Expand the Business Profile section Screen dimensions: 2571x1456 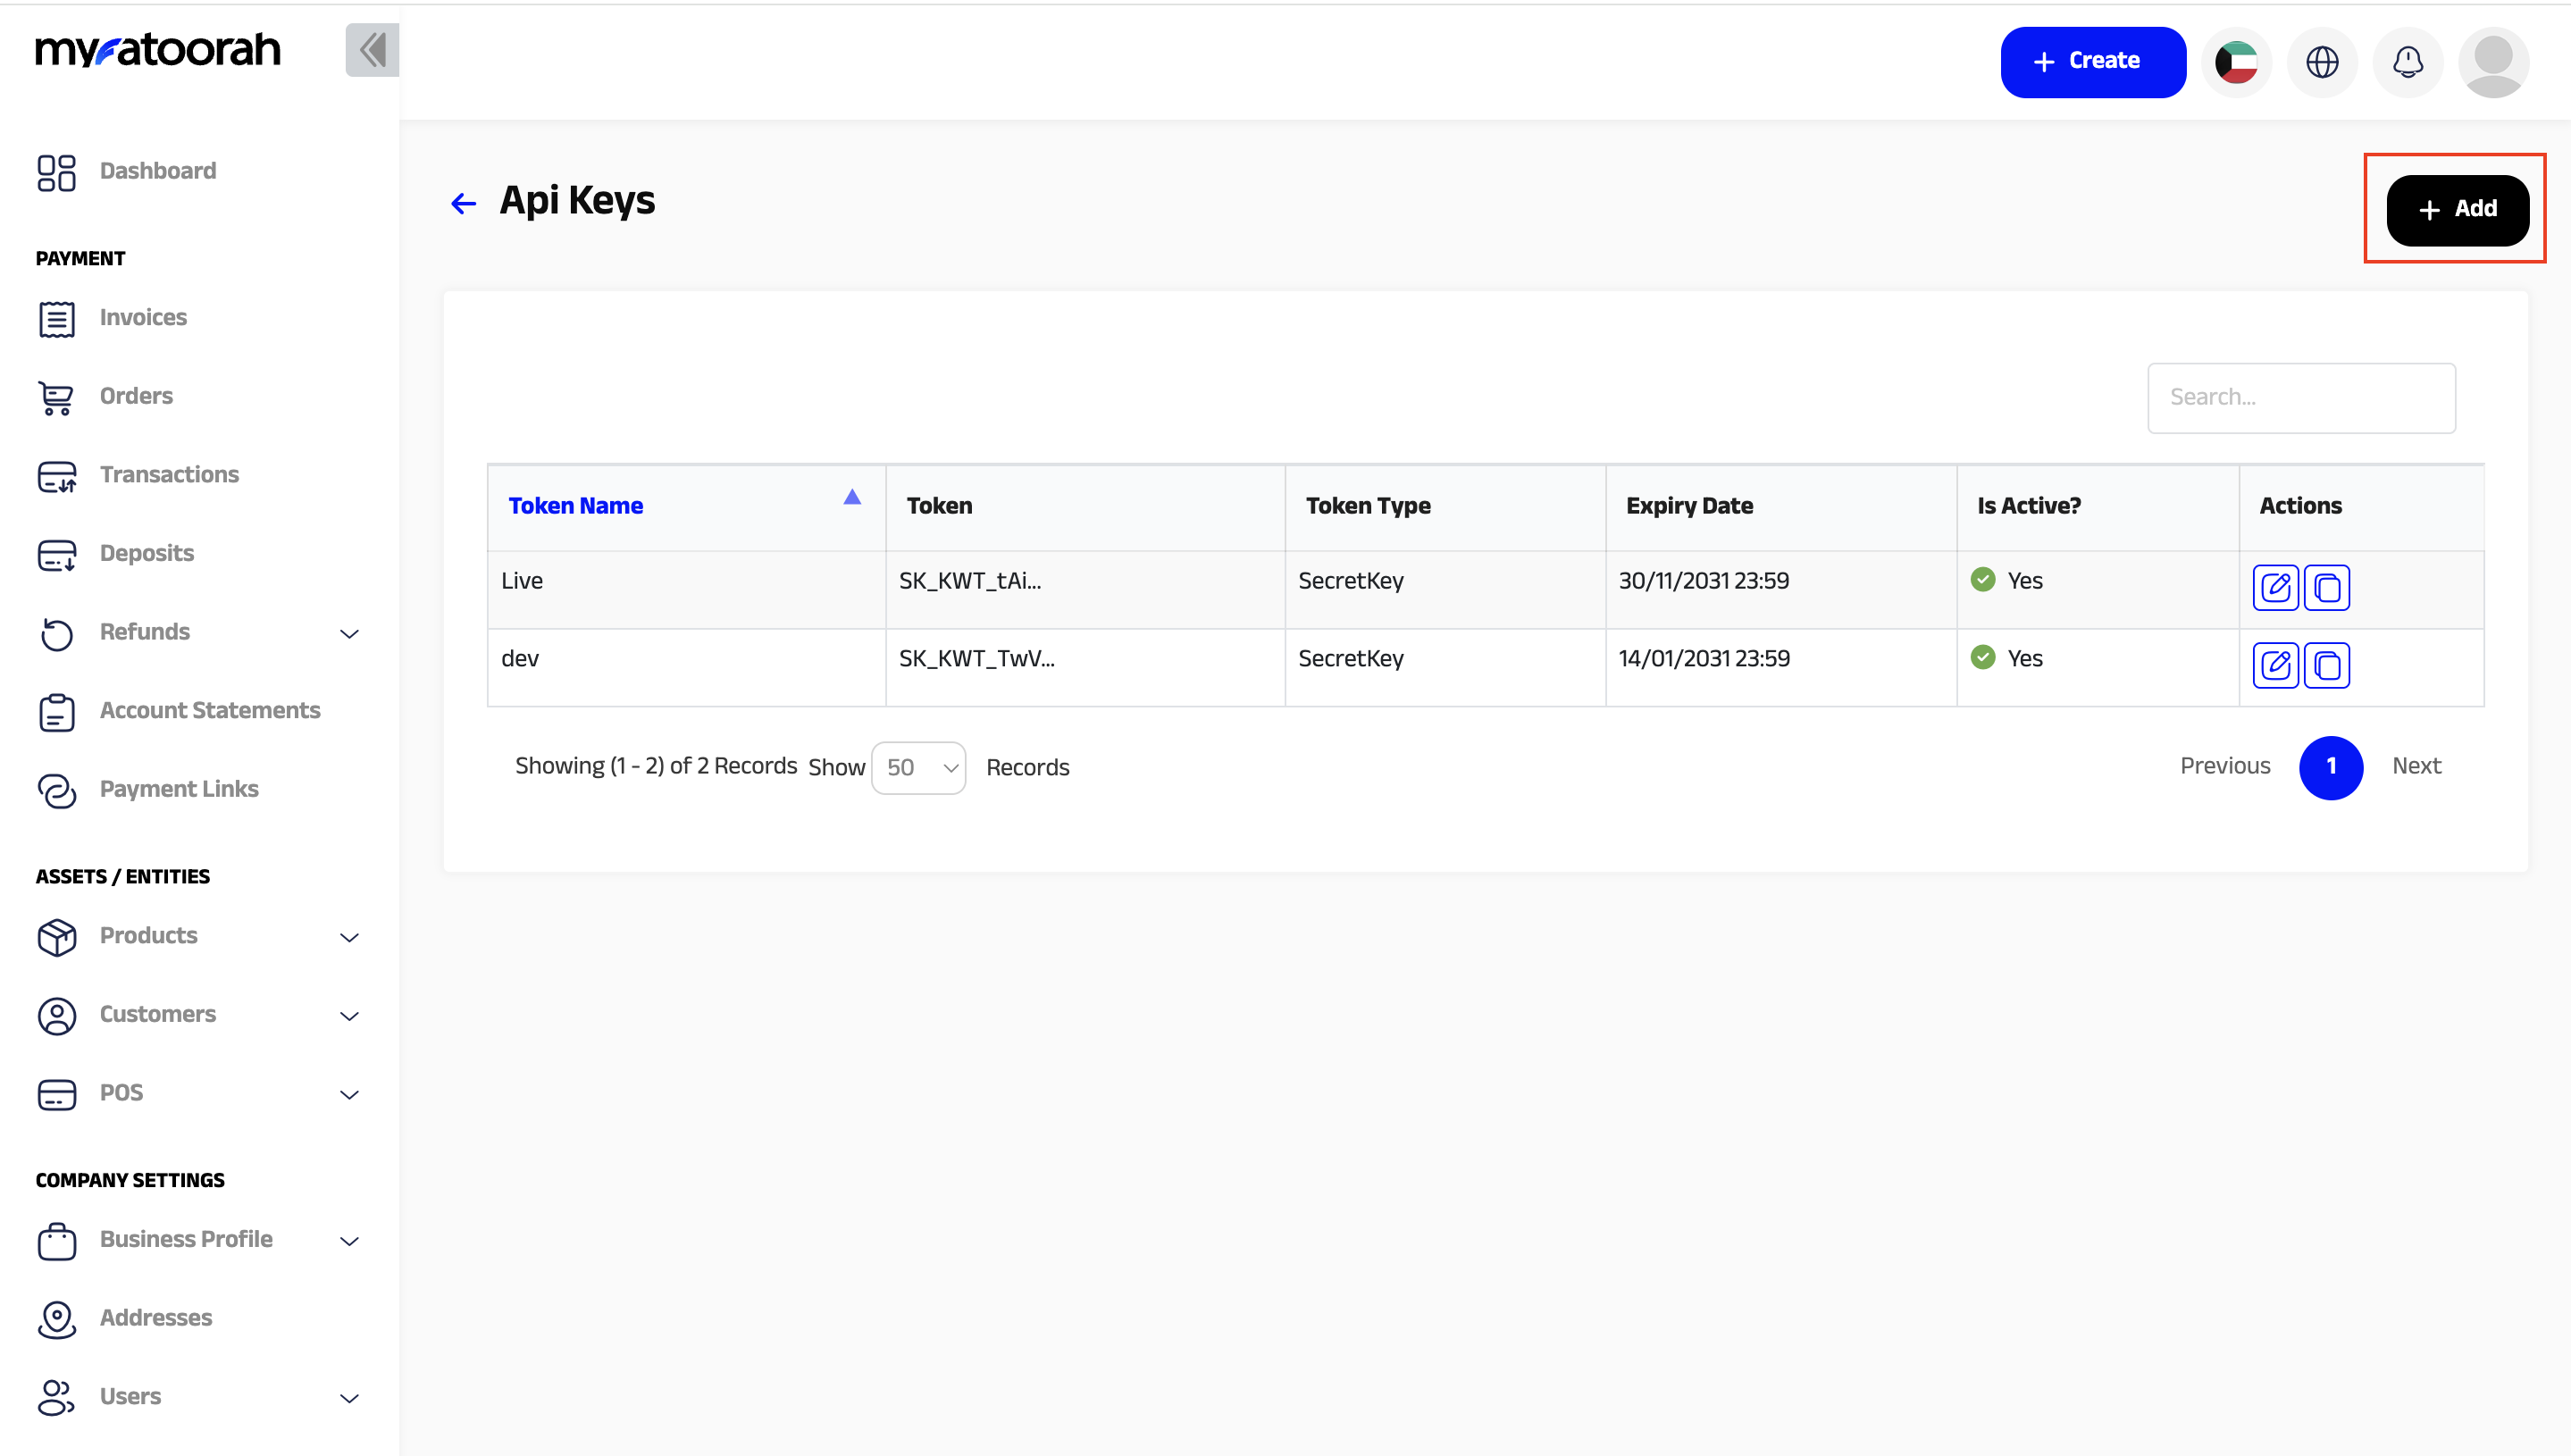[x=349, y=1241]
